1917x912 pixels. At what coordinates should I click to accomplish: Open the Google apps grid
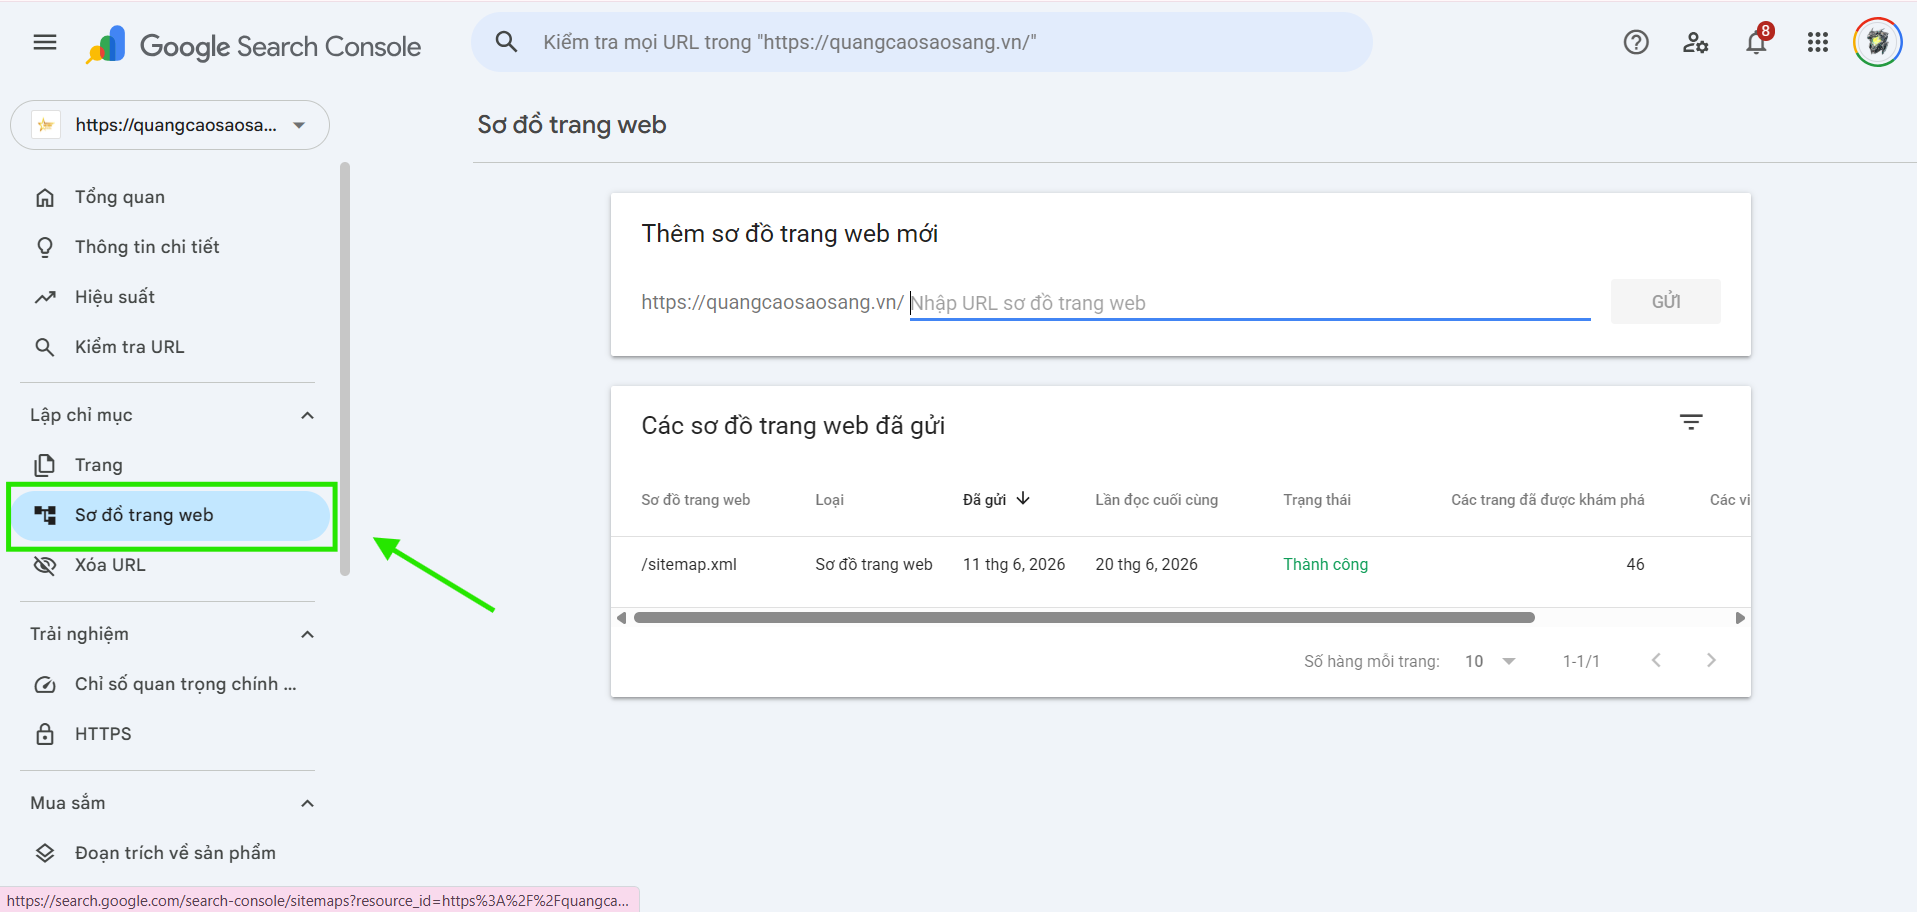pyautogui.click(x=1818, y=42)
